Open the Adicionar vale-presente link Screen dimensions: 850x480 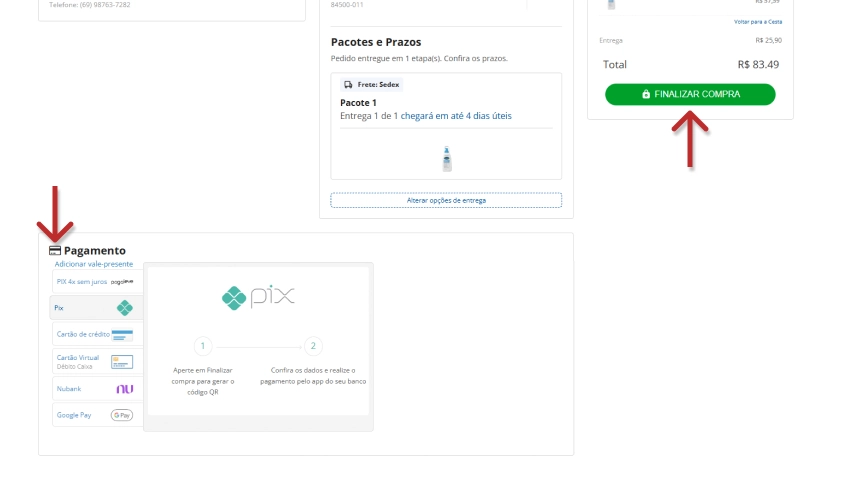(x=94, y=264)
